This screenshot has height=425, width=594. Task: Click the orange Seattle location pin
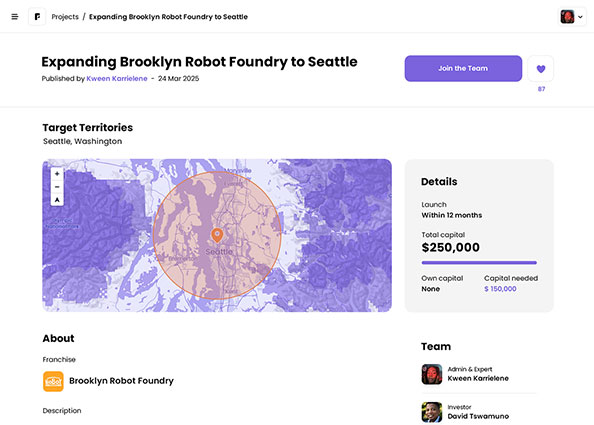pyautogui.click(x=217, y=235)
